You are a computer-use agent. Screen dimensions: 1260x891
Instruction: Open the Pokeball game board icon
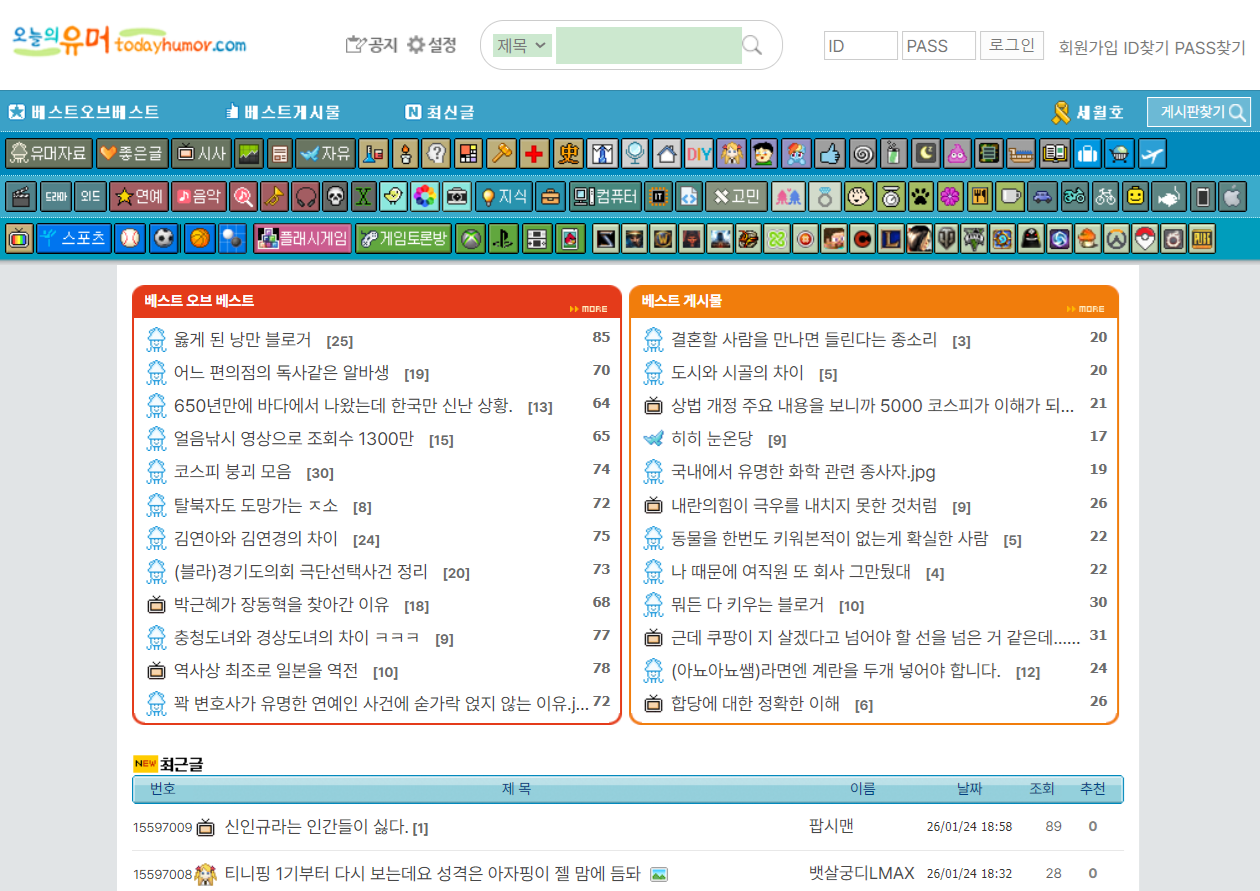(1144, 238)
